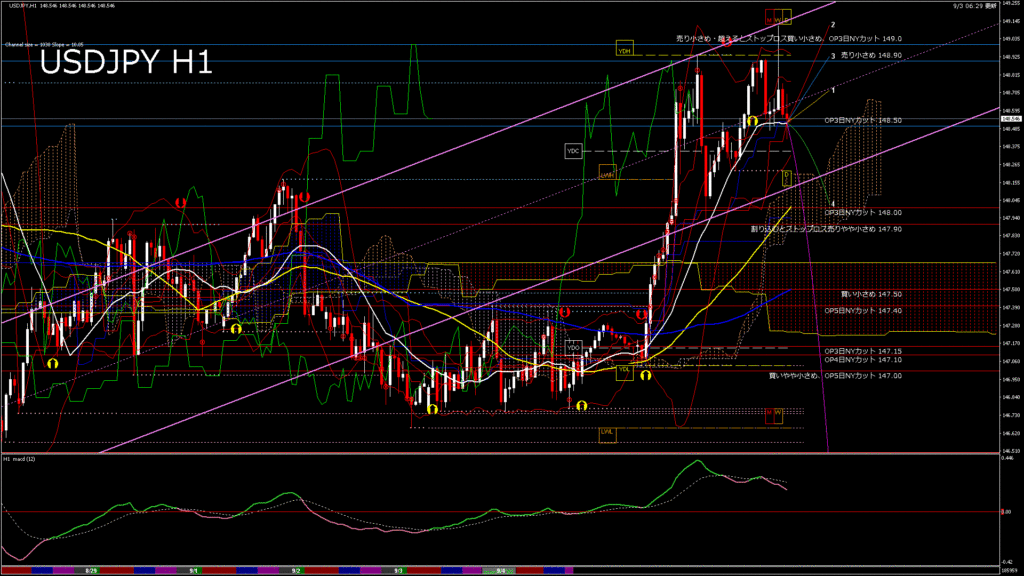
Task: Click the 9/3 date on time axis
Action: pos(398,570)
